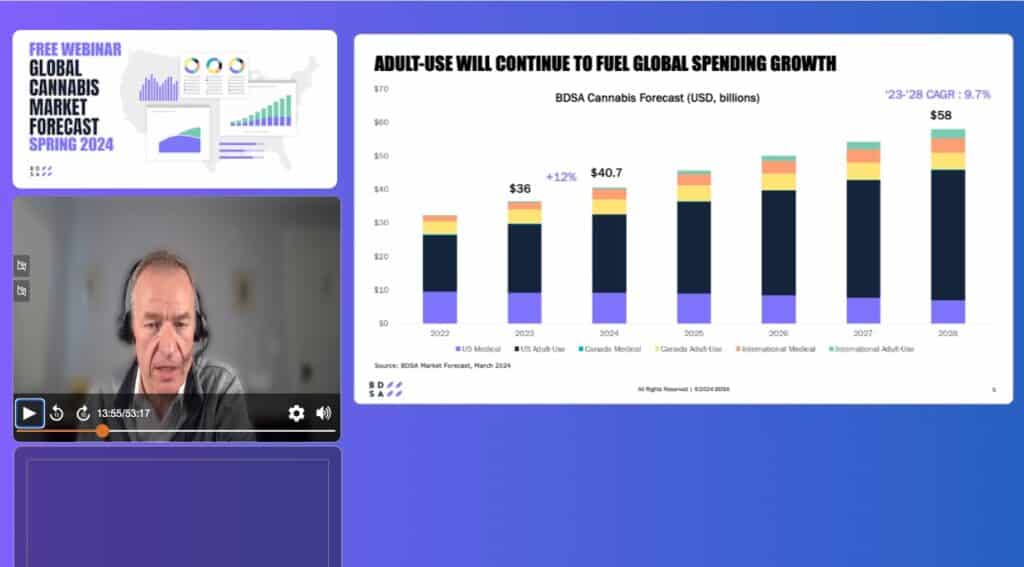Mute the video with speaker icon
This screenshot has height=567, width=1024.
tap(324, 413)
